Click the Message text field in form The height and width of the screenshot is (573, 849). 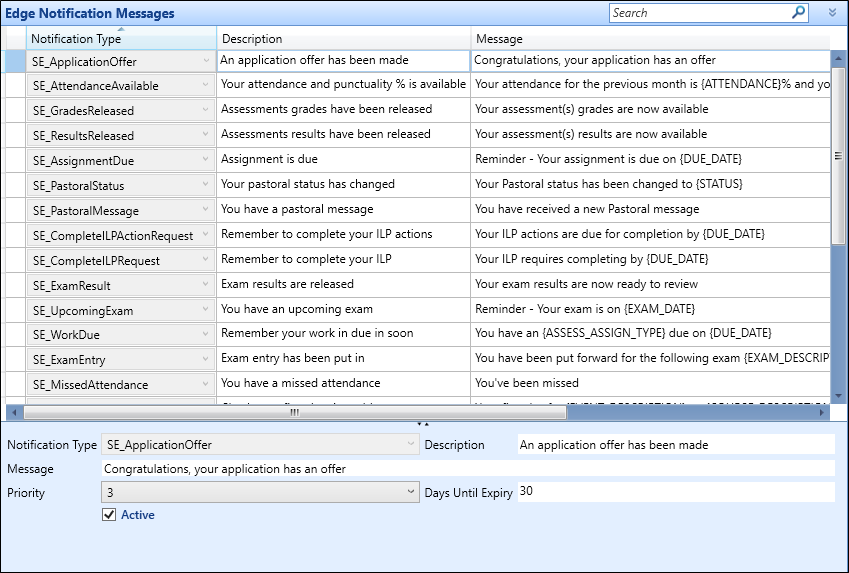[x=467, y=469]
